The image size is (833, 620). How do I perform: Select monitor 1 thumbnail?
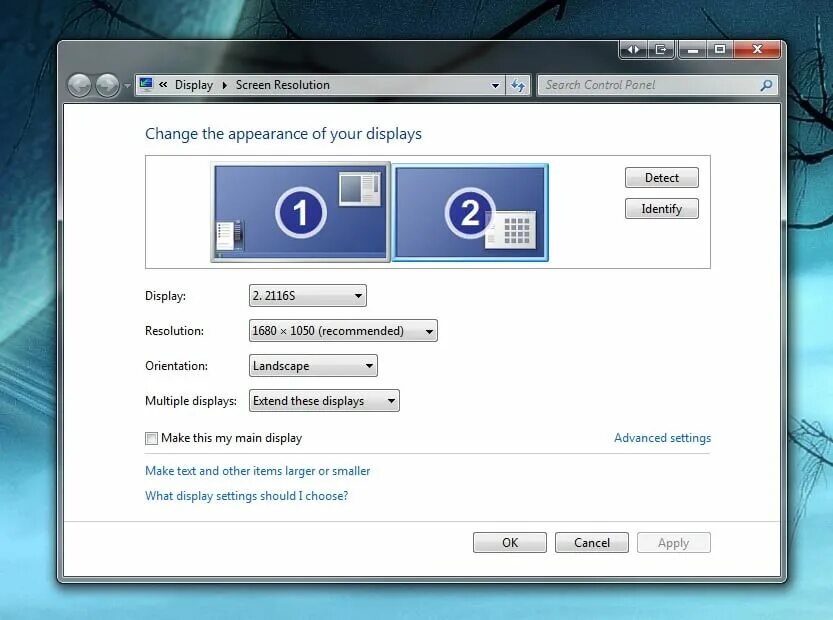(x=301, y=212)
